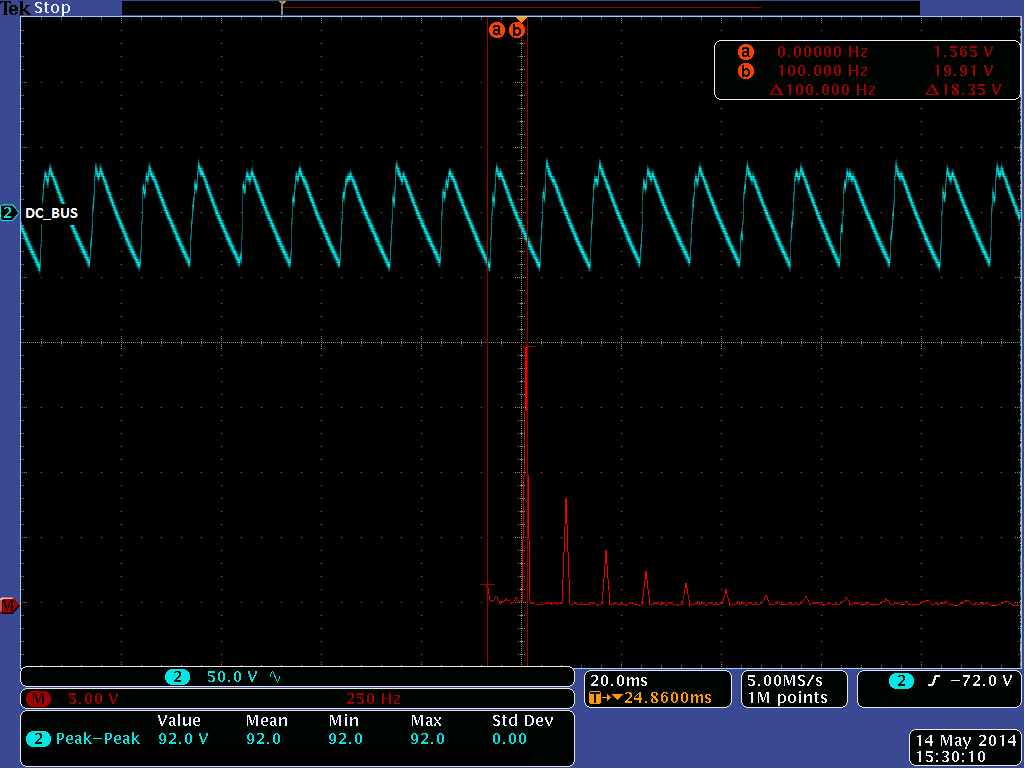Click the orange trigger point marker on overview bar

pos(282,7)
